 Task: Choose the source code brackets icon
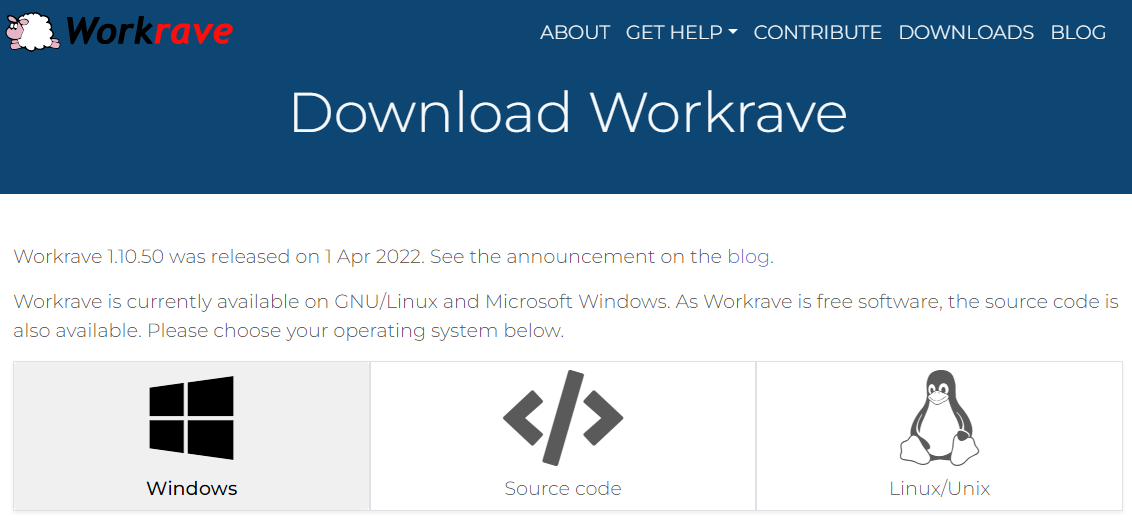[563, 418]
